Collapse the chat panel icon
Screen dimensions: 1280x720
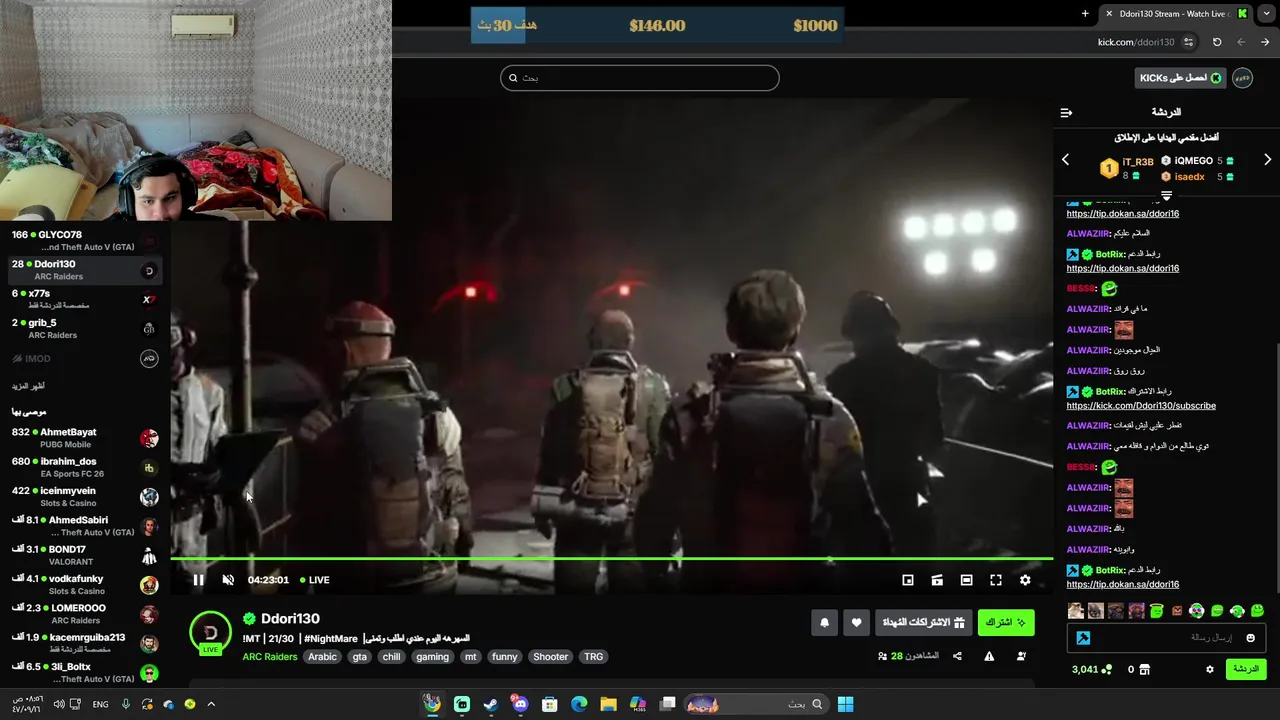pos(1066,112)
